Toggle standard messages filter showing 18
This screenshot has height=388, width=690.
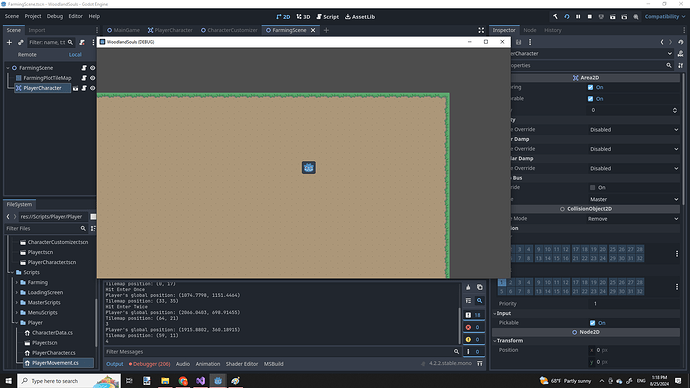click(x=473, y=315)
